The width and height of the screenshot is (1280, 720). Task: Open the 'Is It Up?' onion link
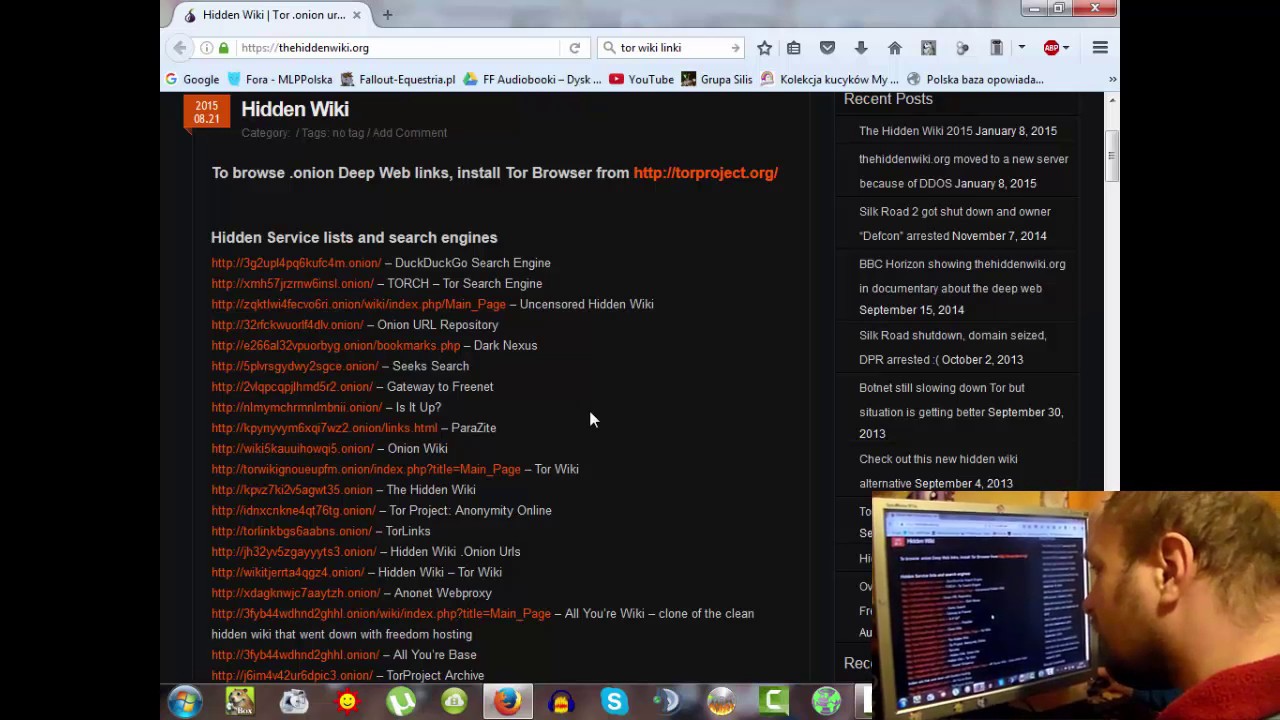pos(296,408)
